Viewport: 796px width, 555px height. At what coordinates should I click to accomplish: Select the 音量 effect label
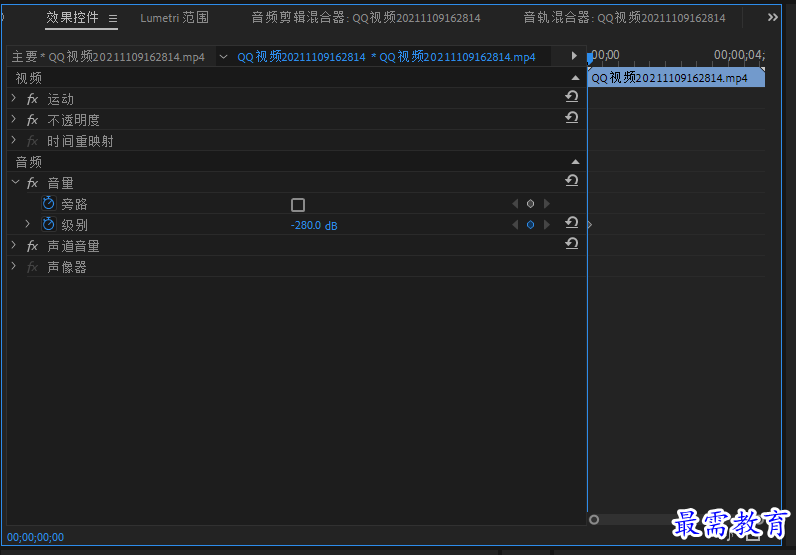pos(60,183)
